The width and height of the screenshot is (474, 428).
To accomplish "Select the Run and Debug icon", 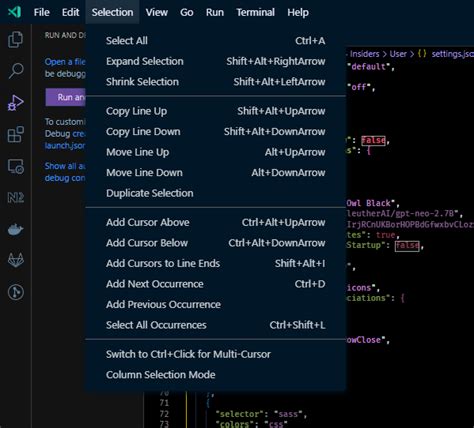I will (15, 103).
